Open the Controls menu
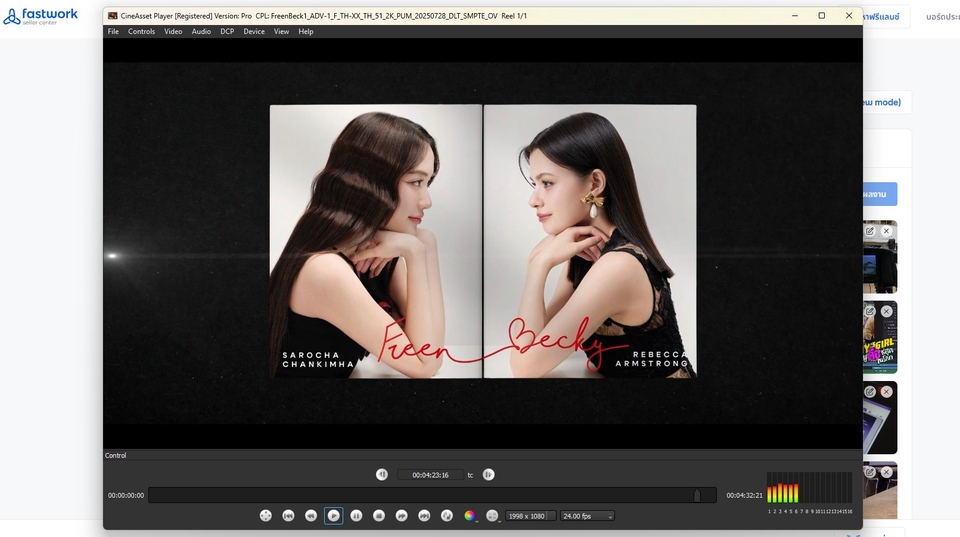 coord(141,31)
